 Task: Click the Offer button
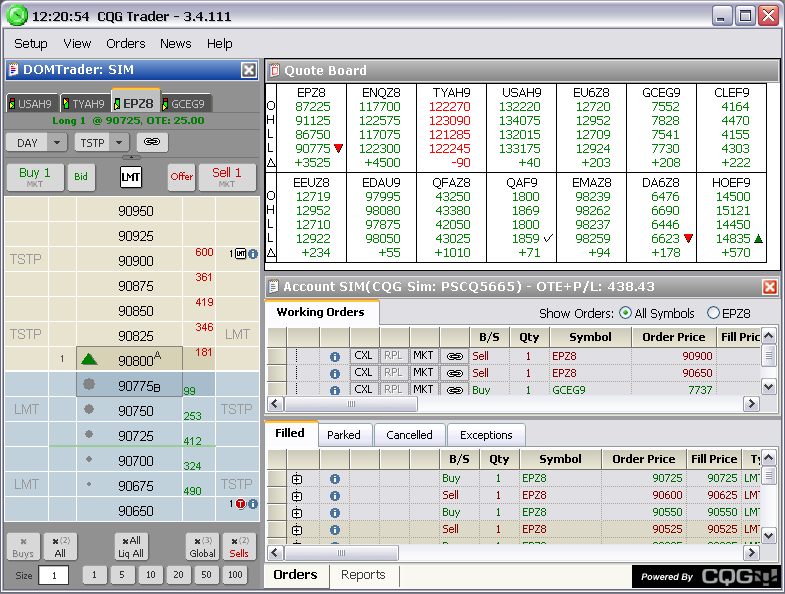click(x=181, y=177)
